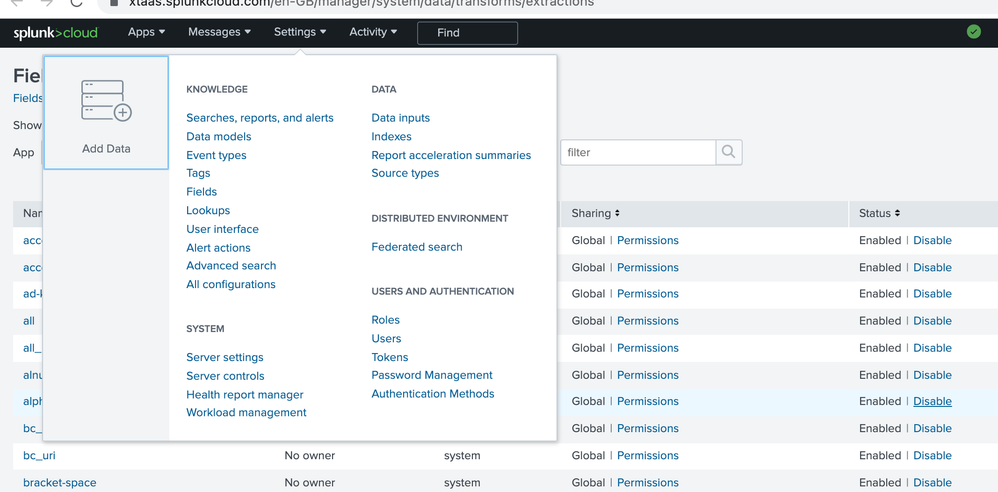Open Roles settings
998x492 pixels.
[386, 320]
